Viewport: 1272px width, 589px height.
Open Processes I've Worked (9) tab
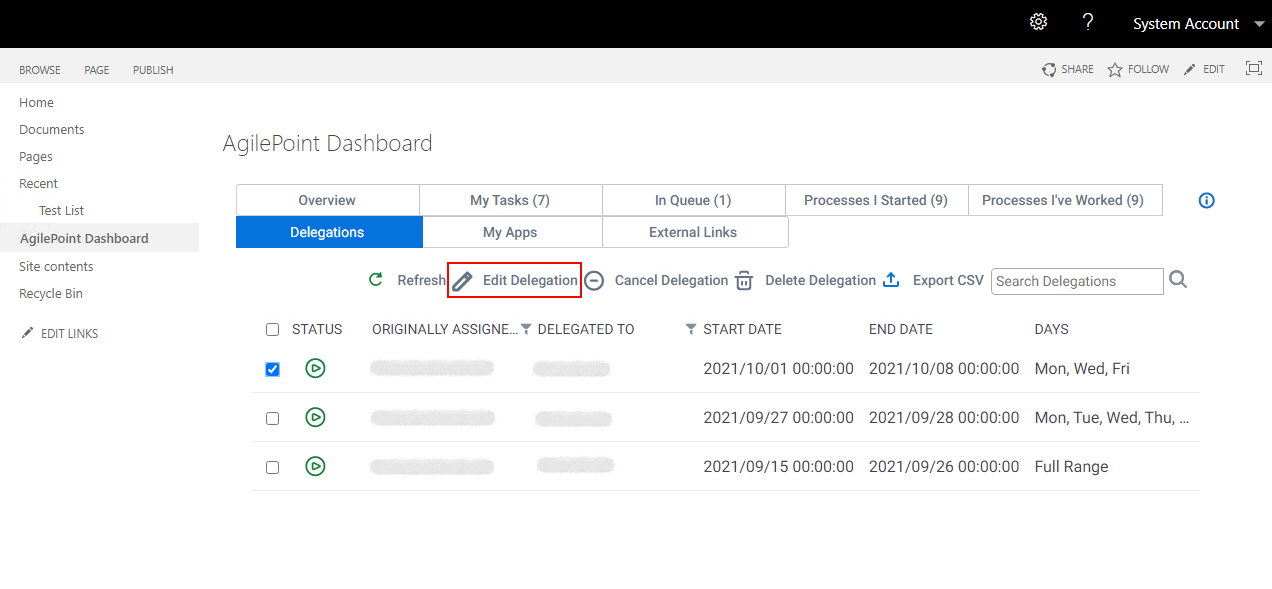click(1063, 200)
